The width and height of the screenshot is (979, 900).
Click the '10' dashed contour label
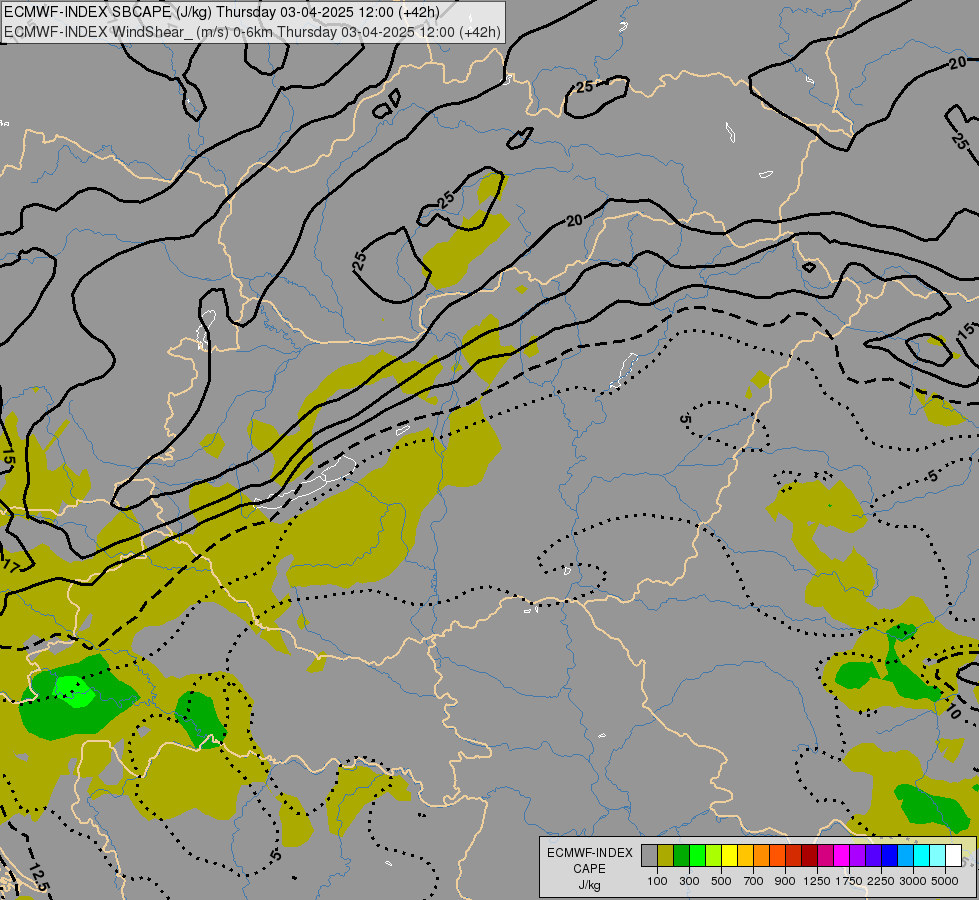pos(953,711)
